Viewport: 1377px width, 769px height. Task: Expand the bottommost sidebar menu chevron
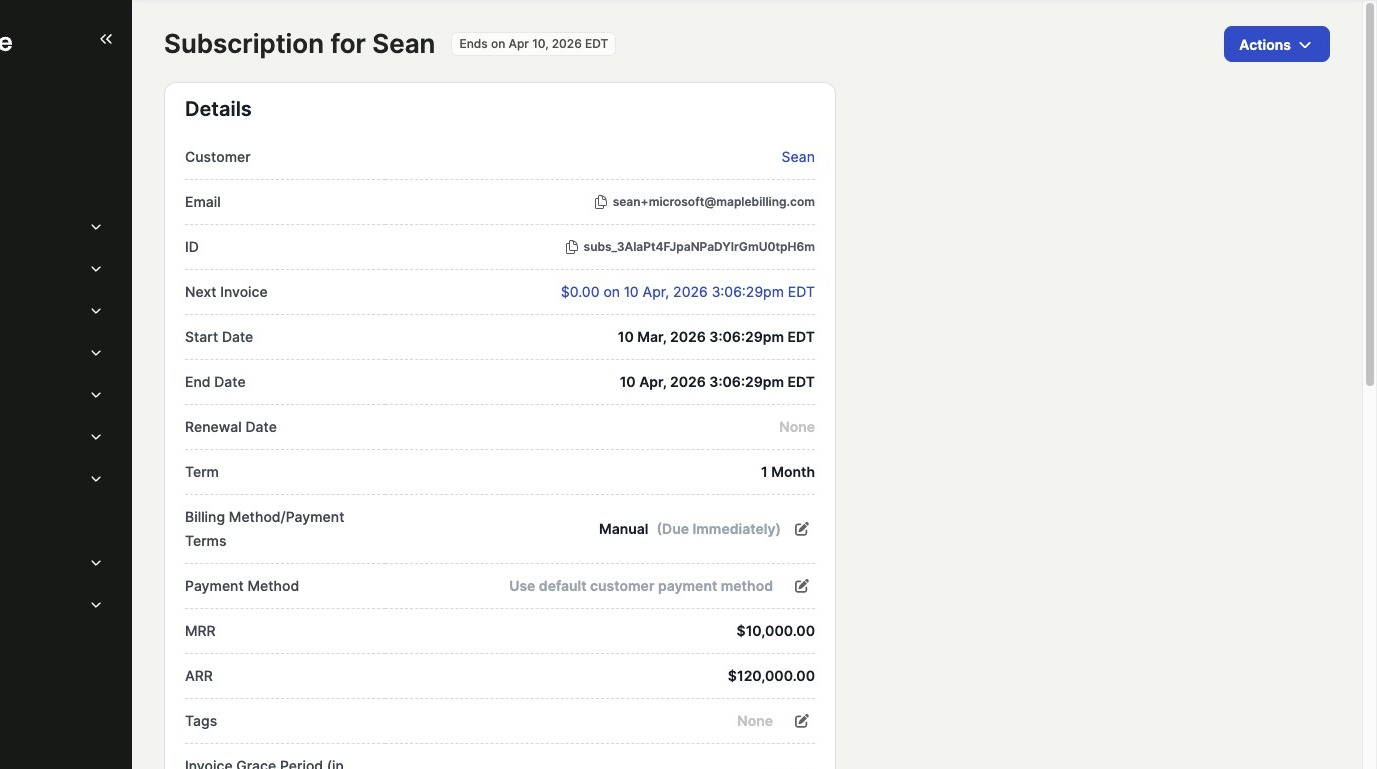(96, 605)
